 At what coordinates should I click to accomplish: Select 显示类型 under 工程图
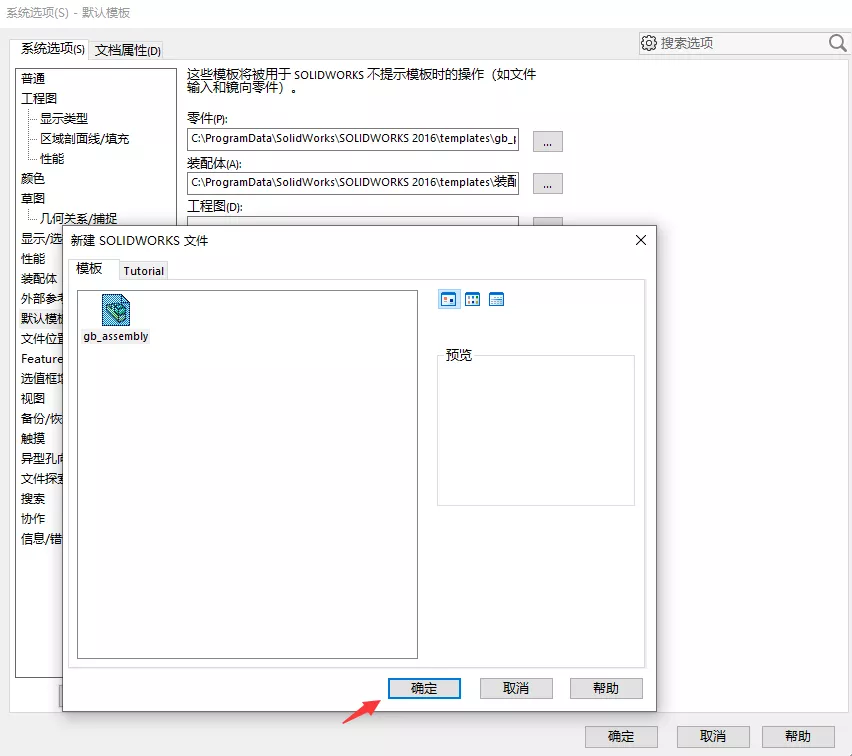64,118
